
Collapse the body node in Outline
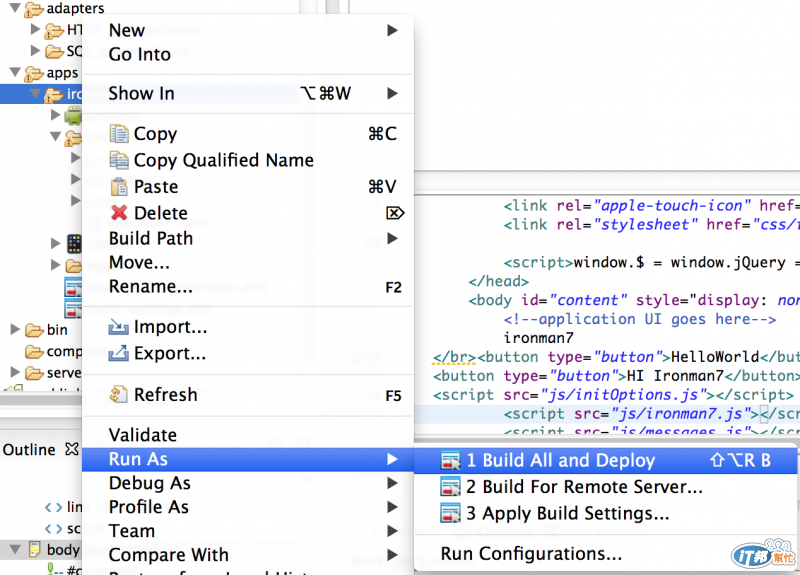click(x=15, y=549)
